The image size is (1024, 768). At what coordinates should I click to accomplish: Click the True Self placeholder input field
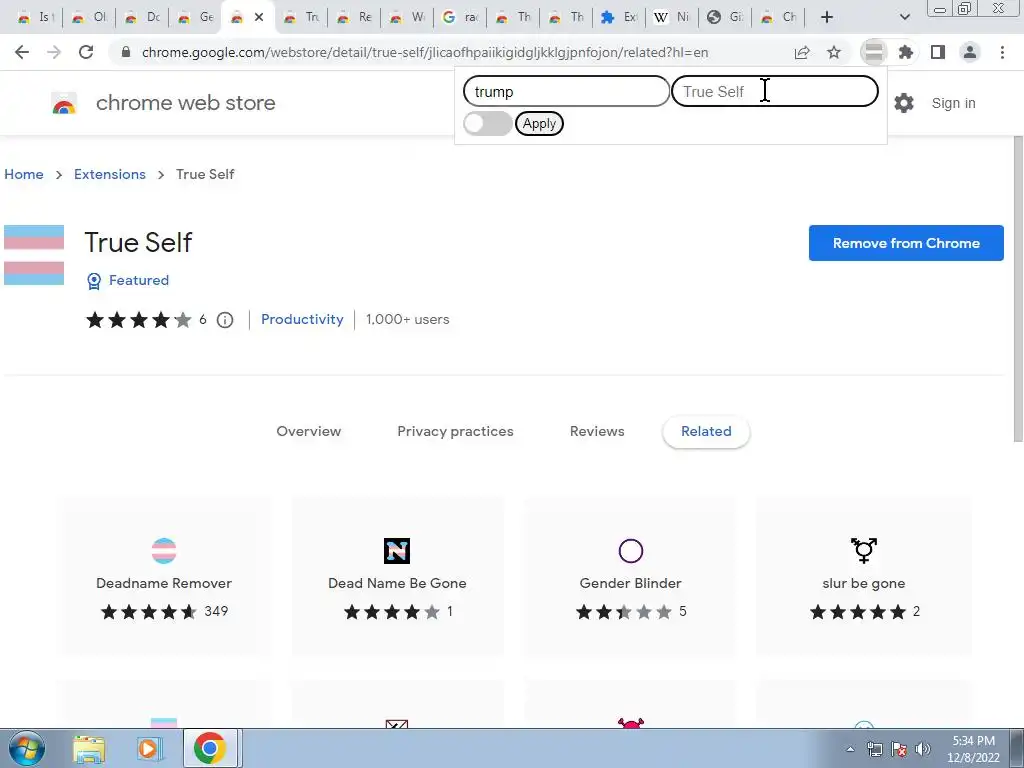click(x=775, y=91)
